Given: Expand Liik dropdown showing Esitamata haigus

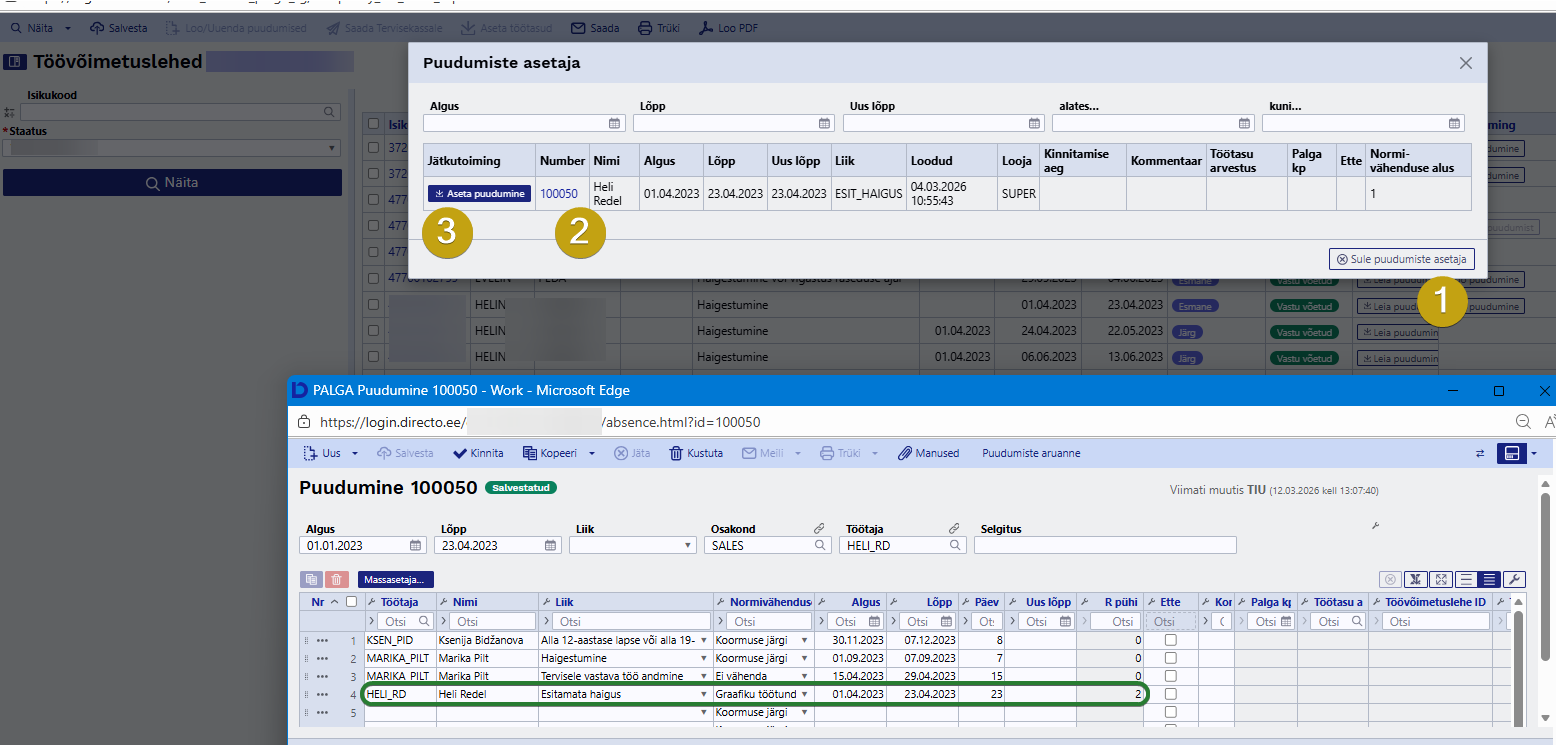Looking at the screenshot, I should [x=704, y=694].
